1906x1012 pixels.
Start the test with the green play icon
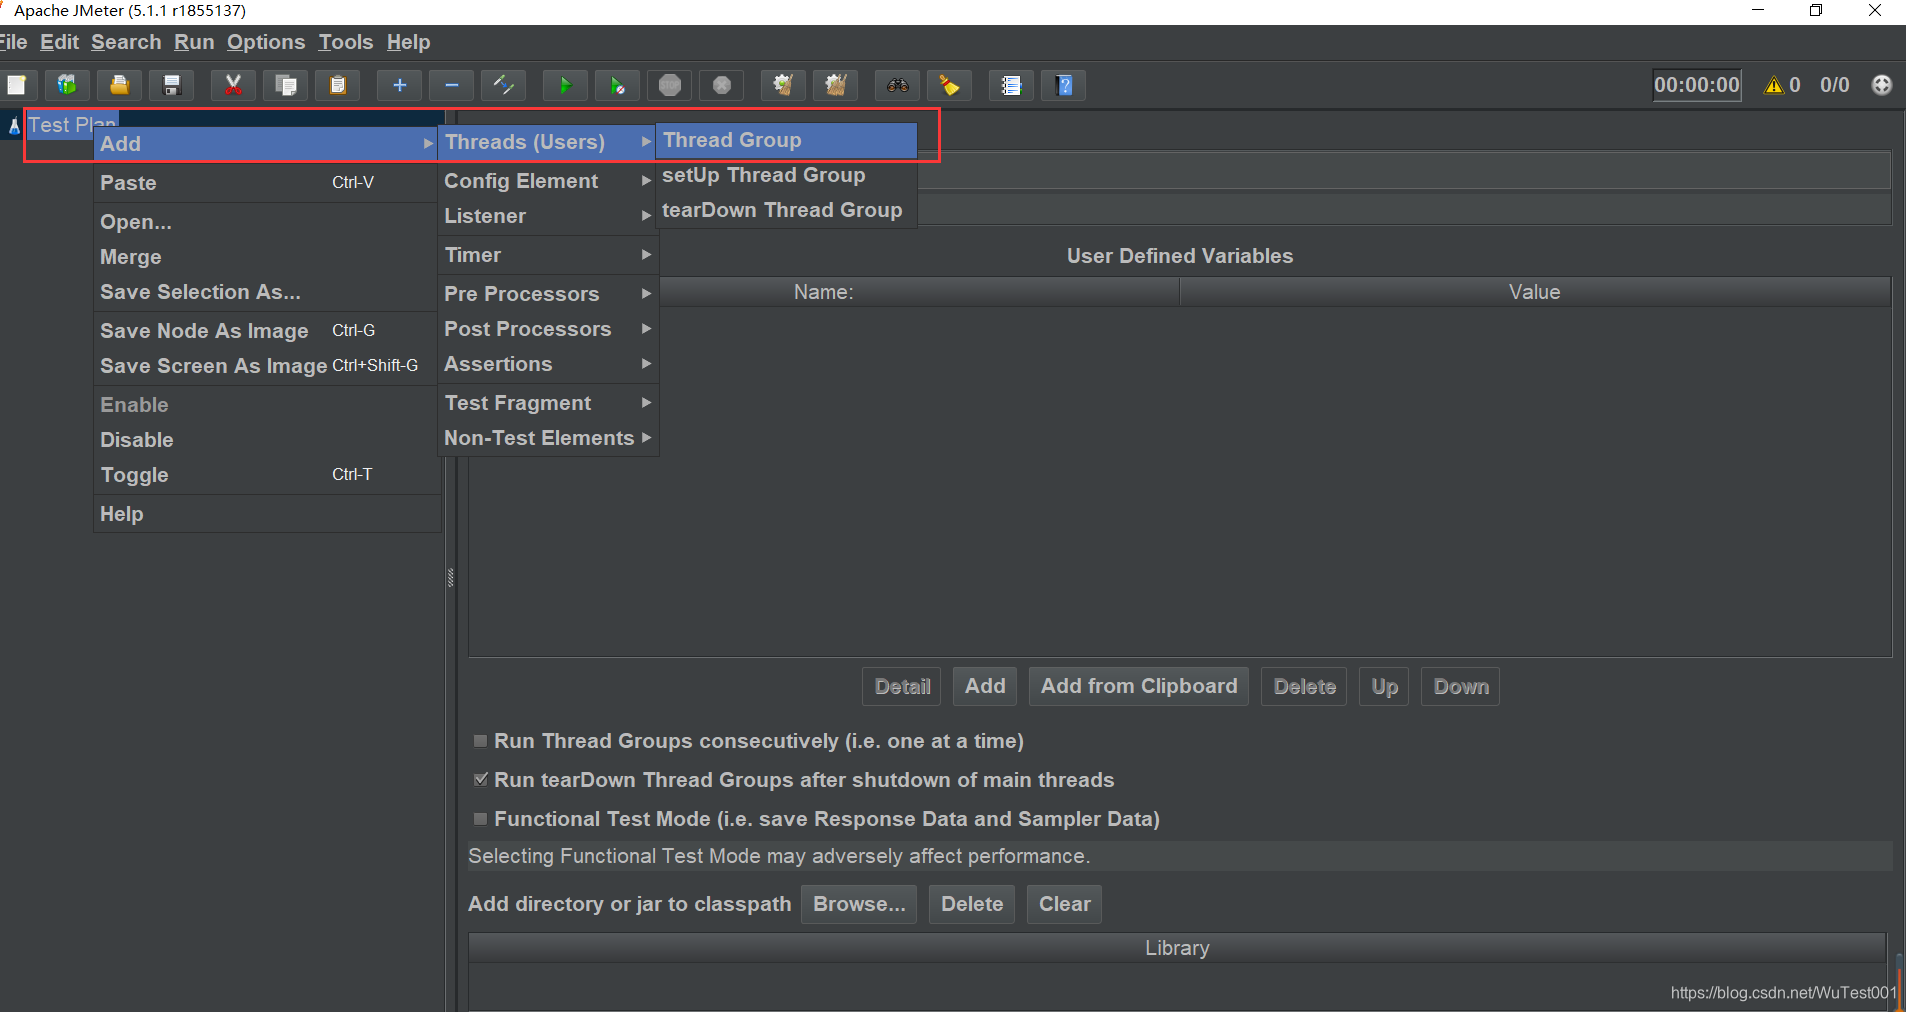(565, 85)
